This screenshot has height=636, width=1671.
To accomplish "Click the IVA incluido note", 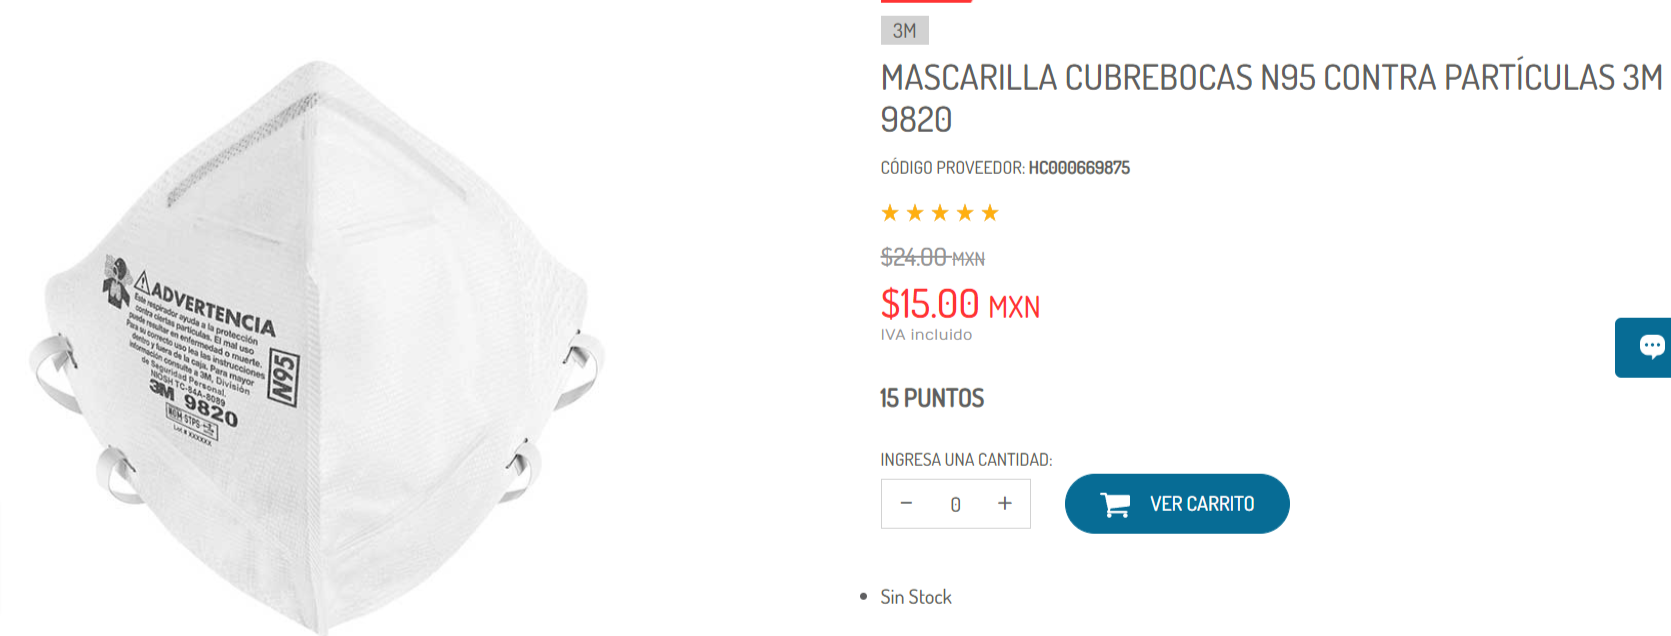I will [926, 335].
